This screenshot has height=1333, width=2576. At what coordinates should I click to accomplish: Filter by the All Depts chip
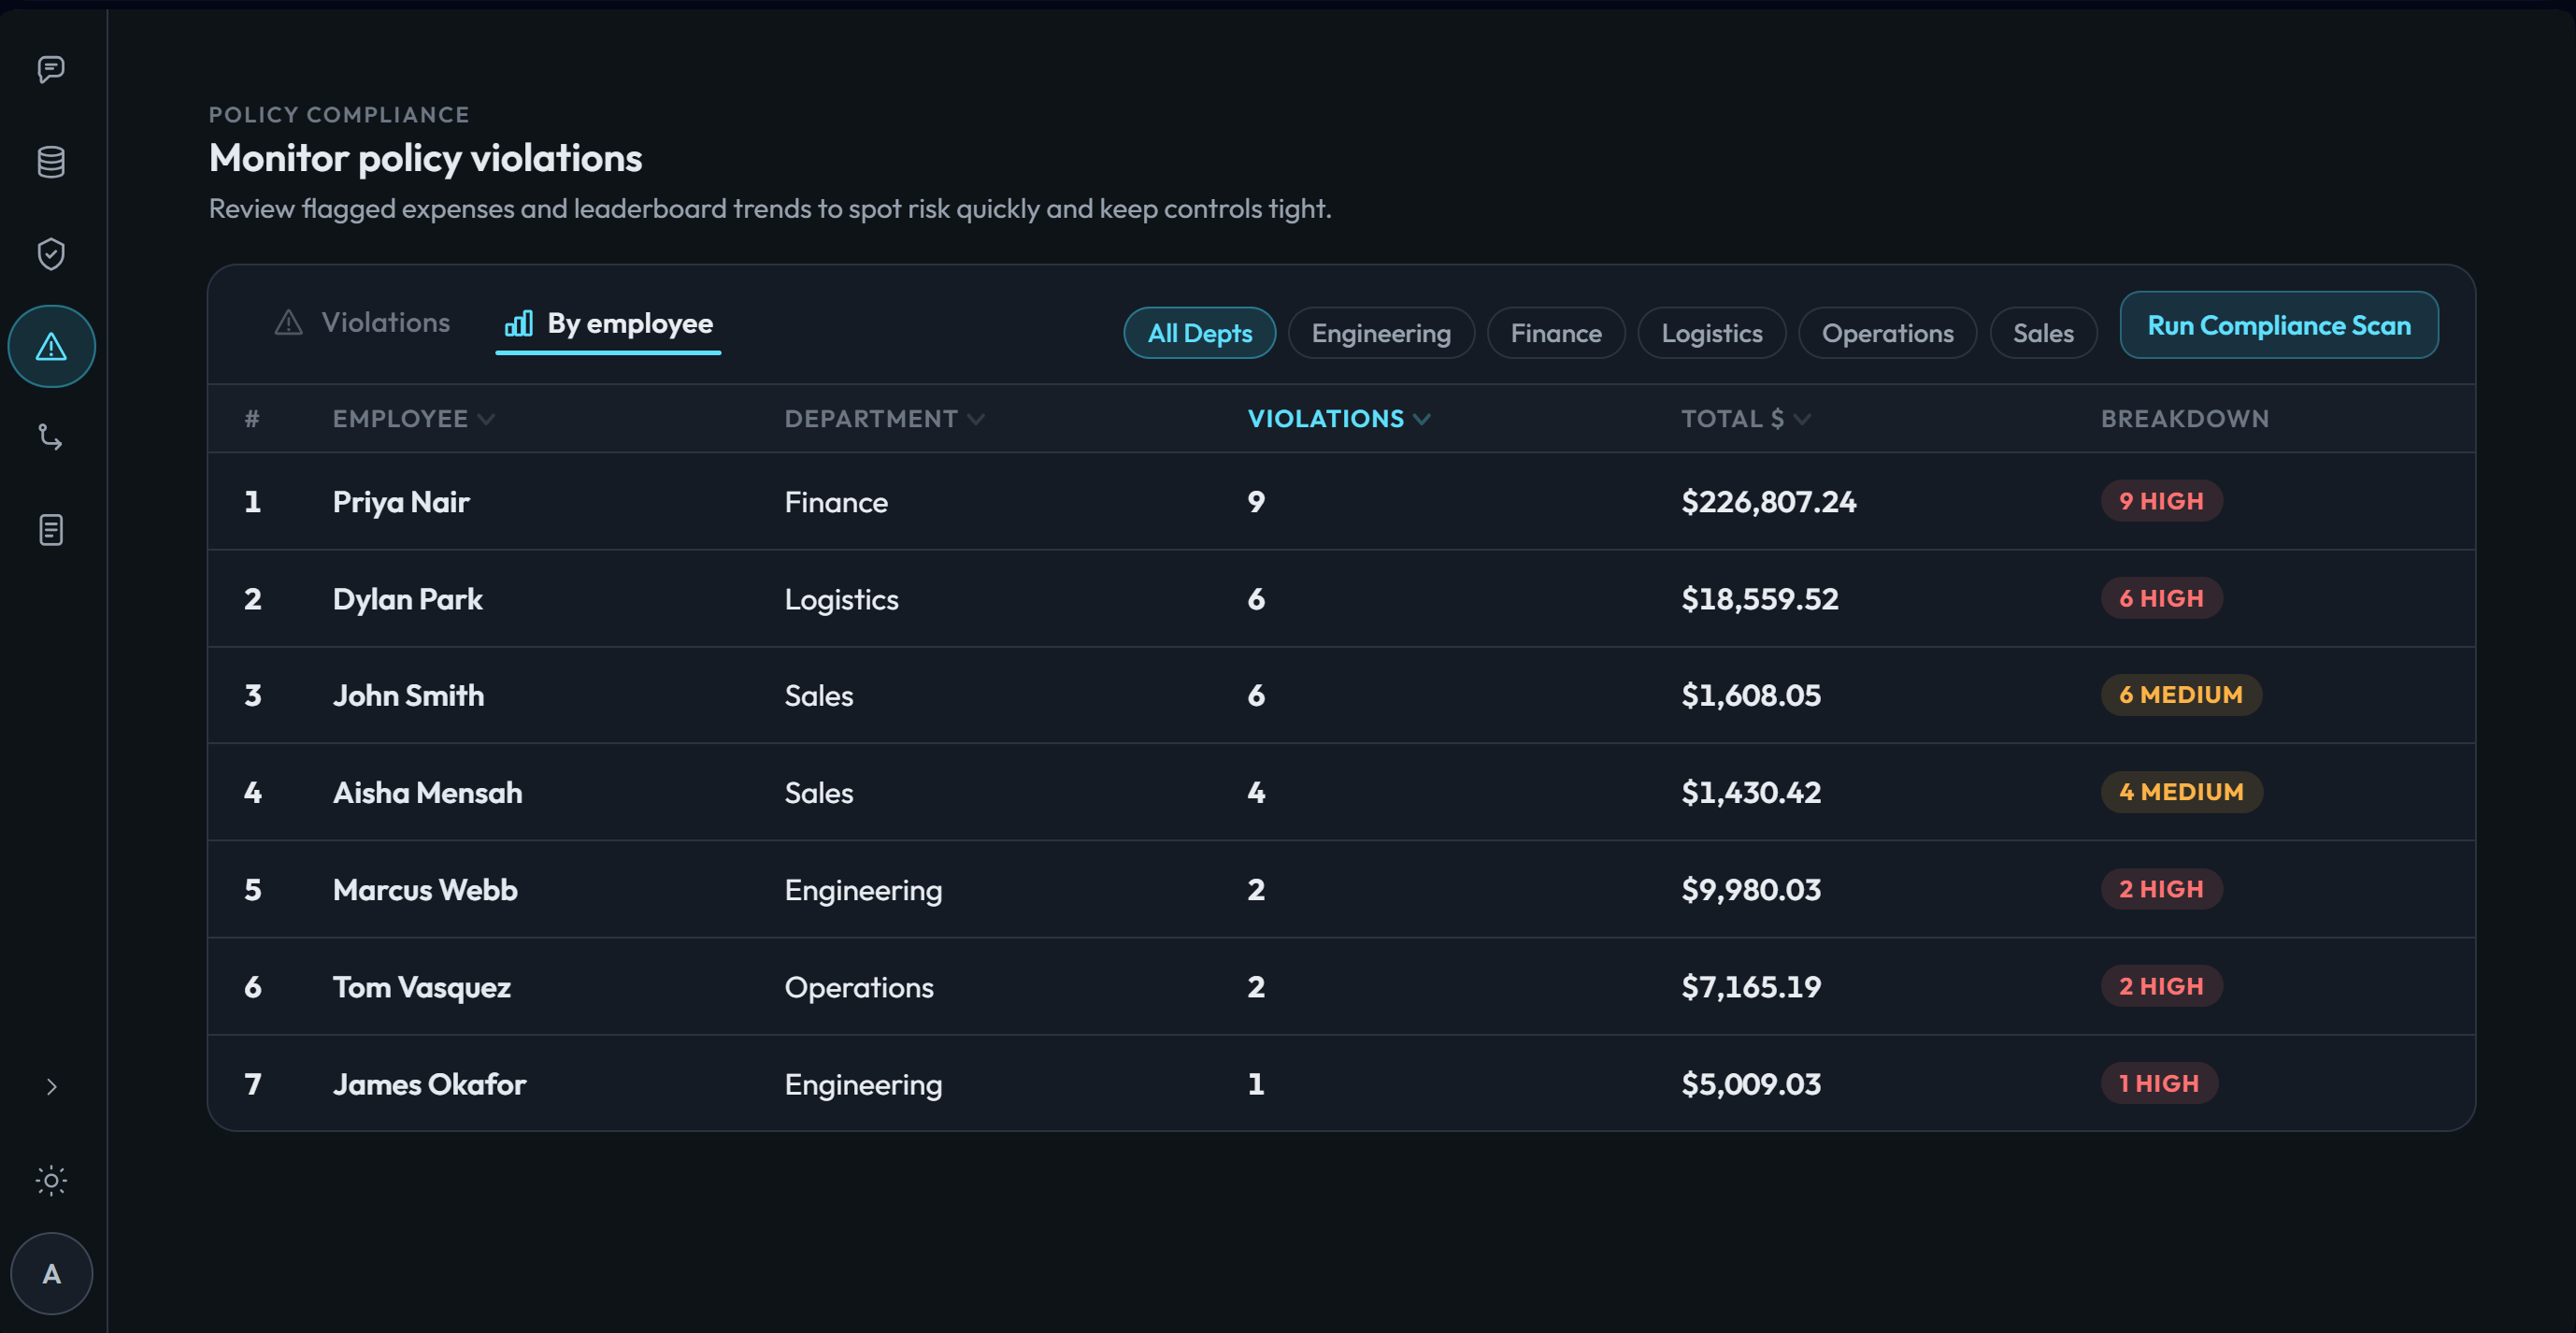click(1199, 333)
